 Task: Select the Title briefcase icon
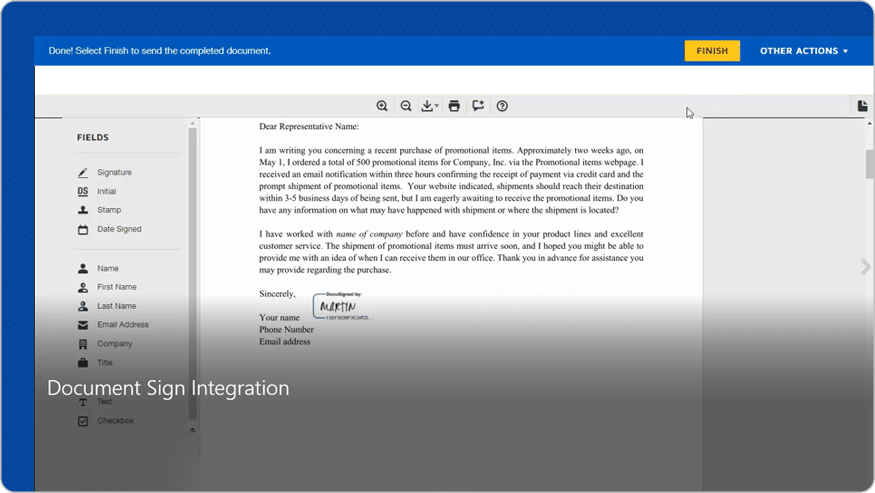(x=83, y=363)
